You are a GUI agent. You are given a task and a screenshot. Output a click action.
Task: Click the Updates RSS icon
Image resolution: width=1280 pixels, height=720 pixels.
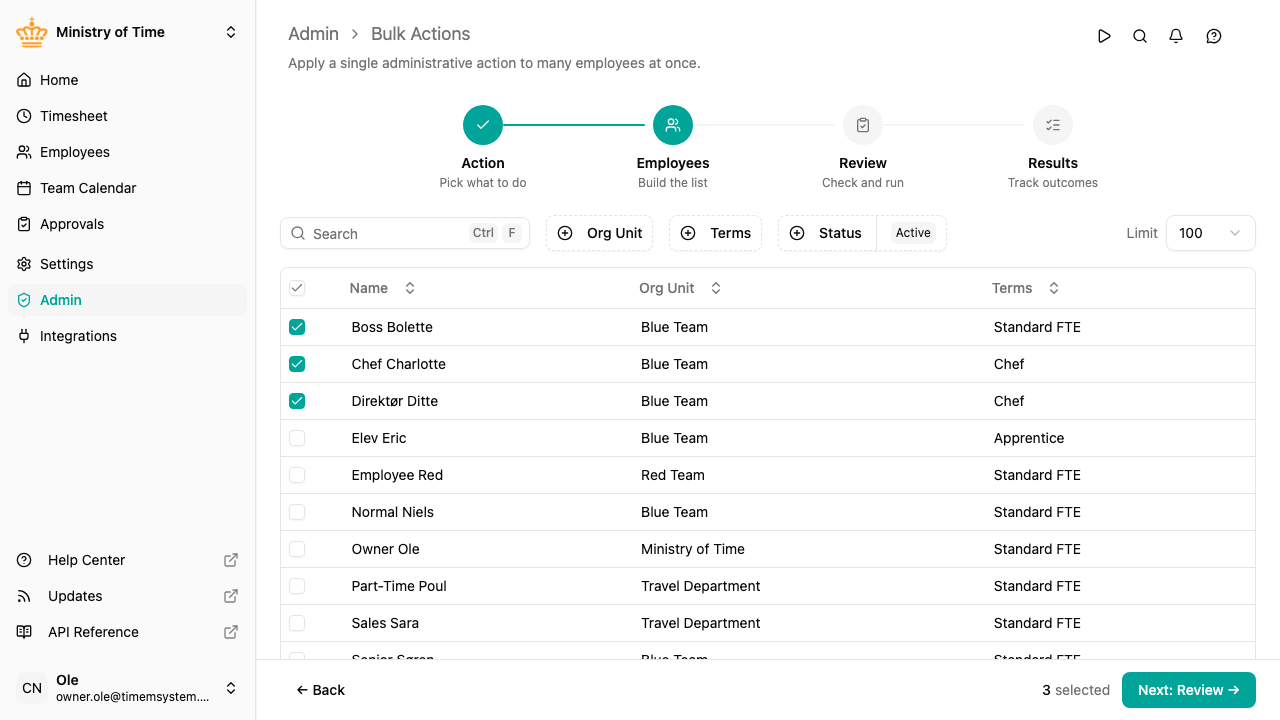click(x=25, y=596)
